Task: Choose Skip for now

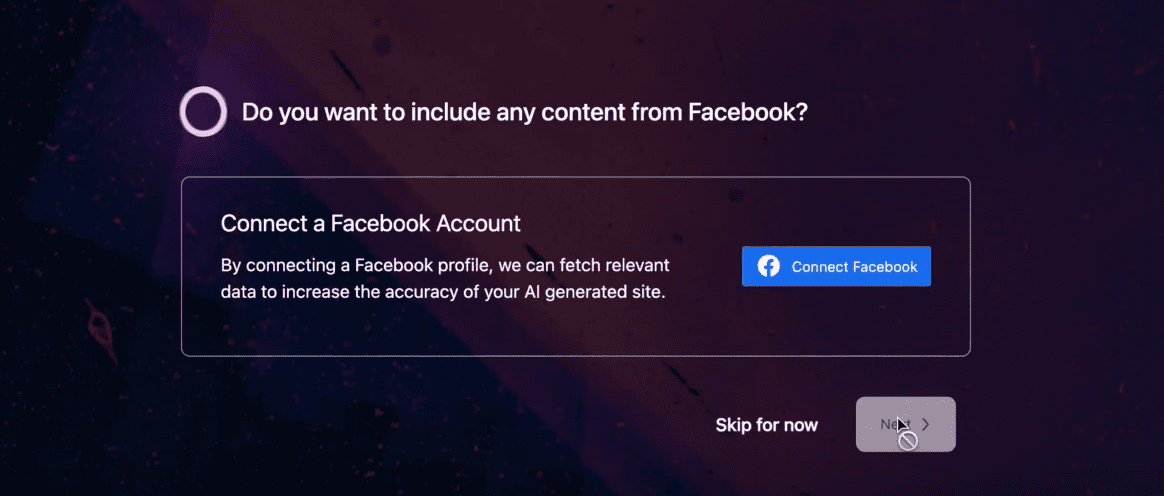Action: pyautogui.click(x=766, y=425)
